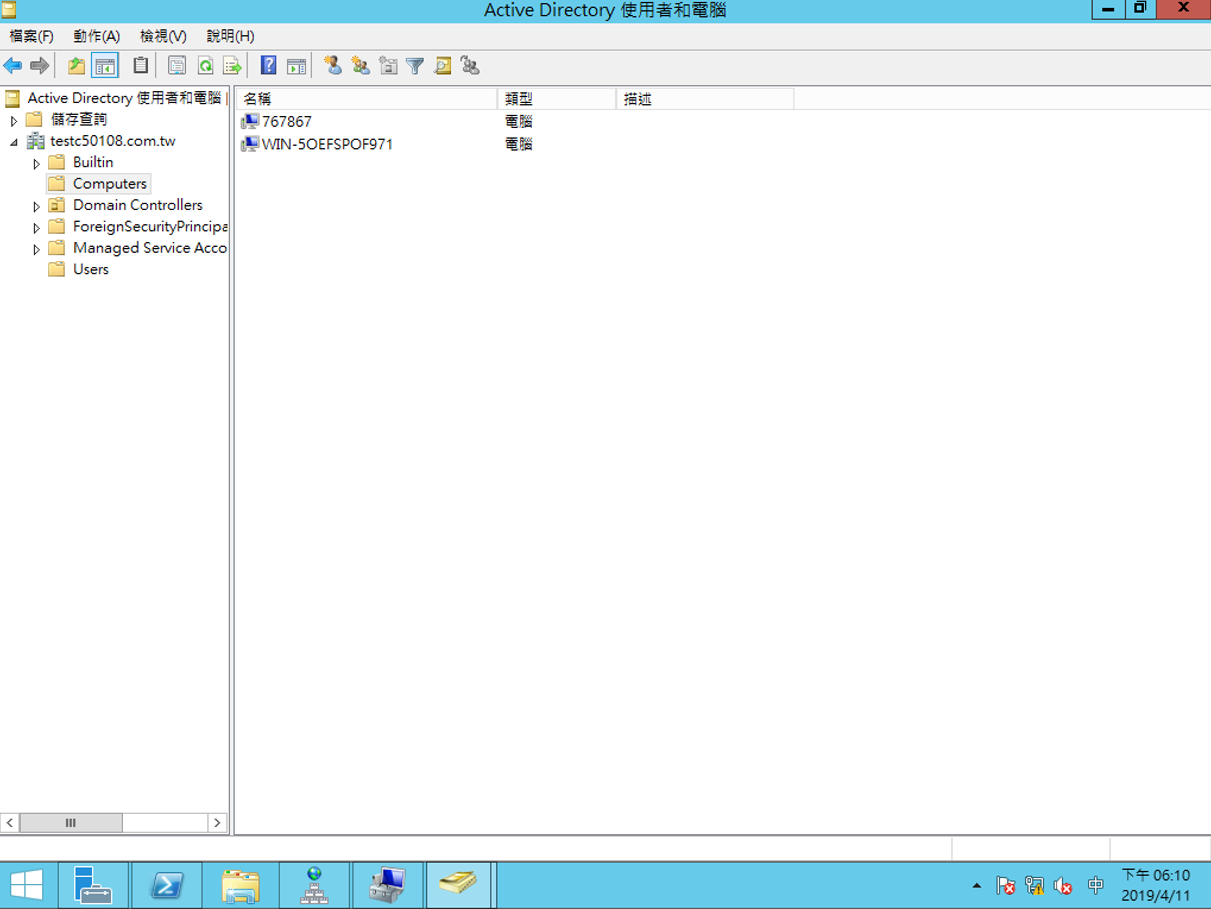Click the tree pane scroll left arrow
This screenshot has width=1211, height=909.
10,823
